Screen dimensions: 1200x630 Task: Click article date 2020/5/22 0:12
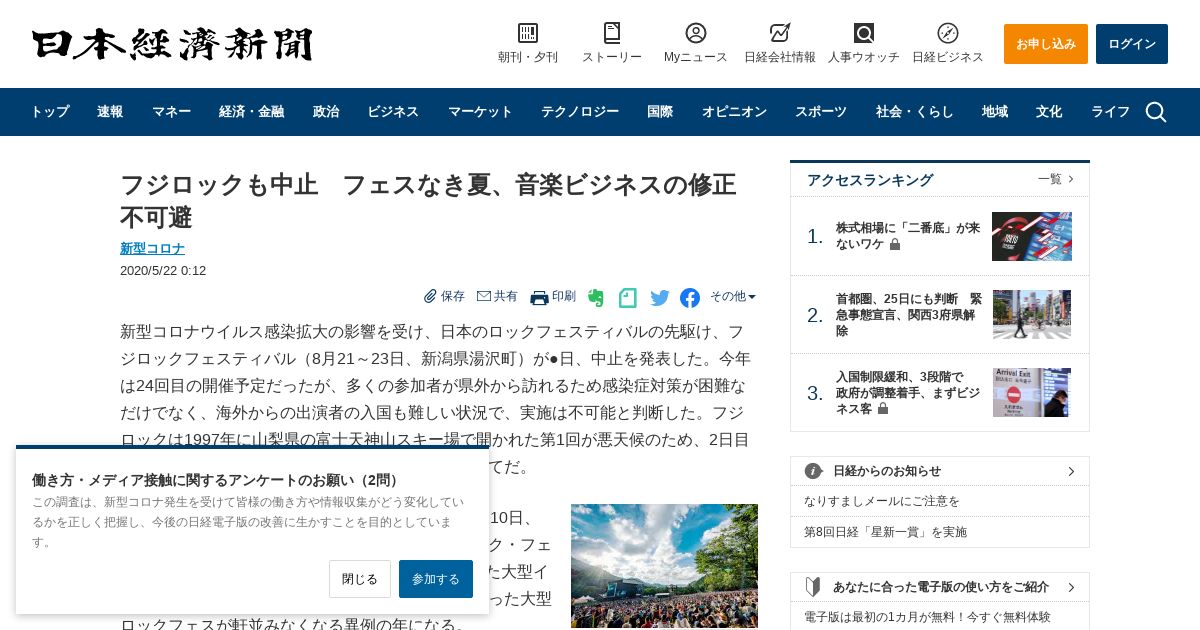click(x=163, y=271)
